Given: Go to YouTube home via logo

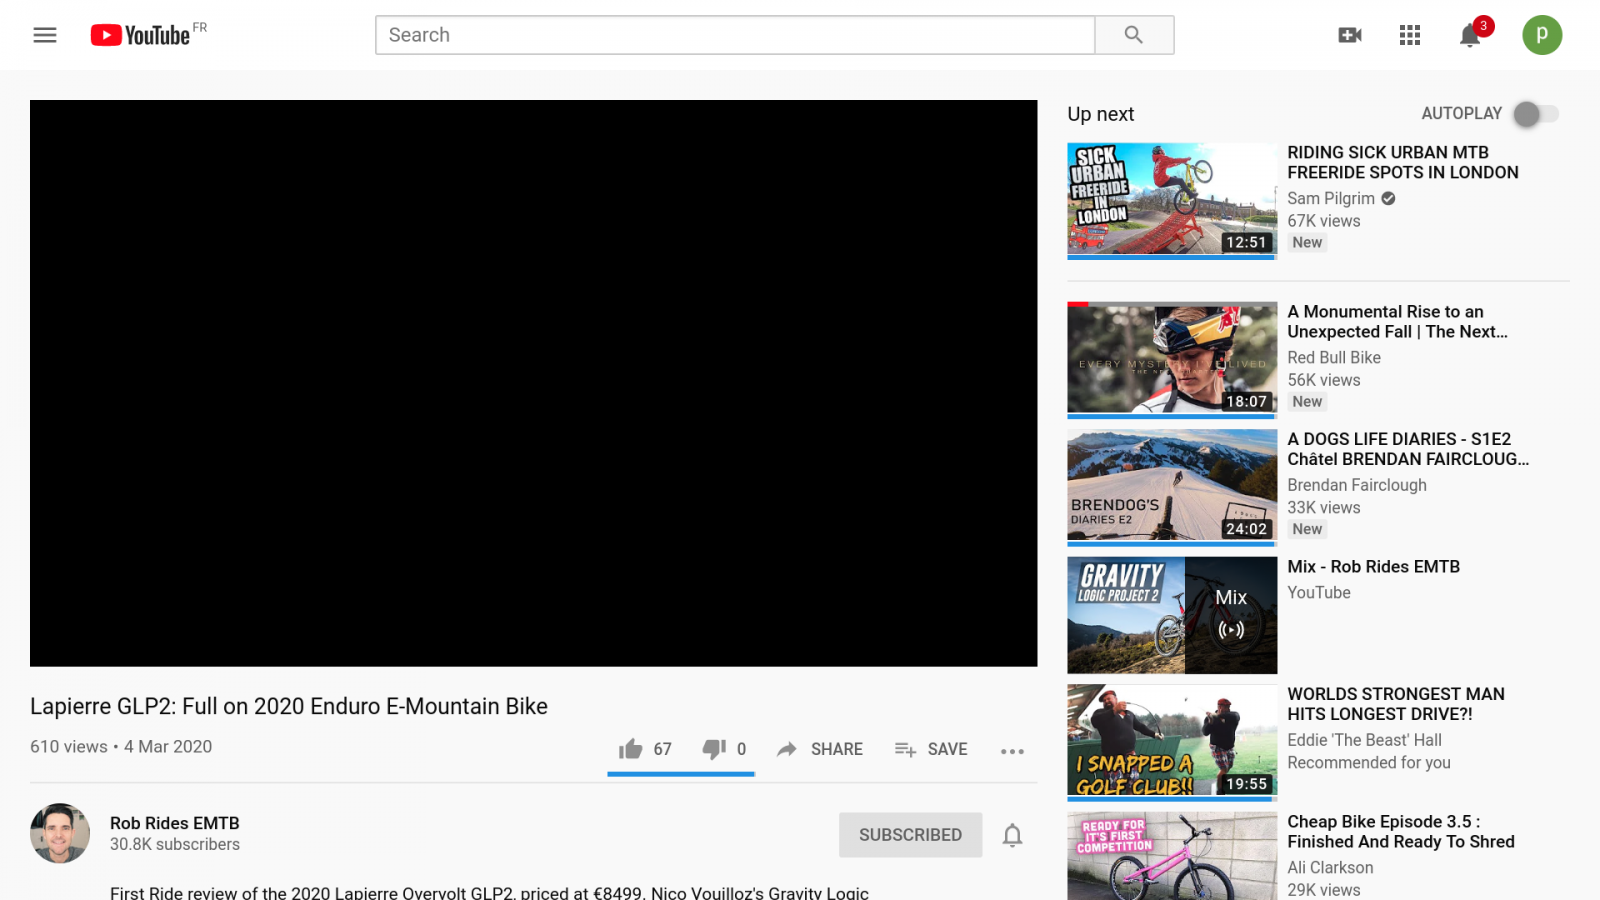Looking at the screenshot, I should [140, 35].
